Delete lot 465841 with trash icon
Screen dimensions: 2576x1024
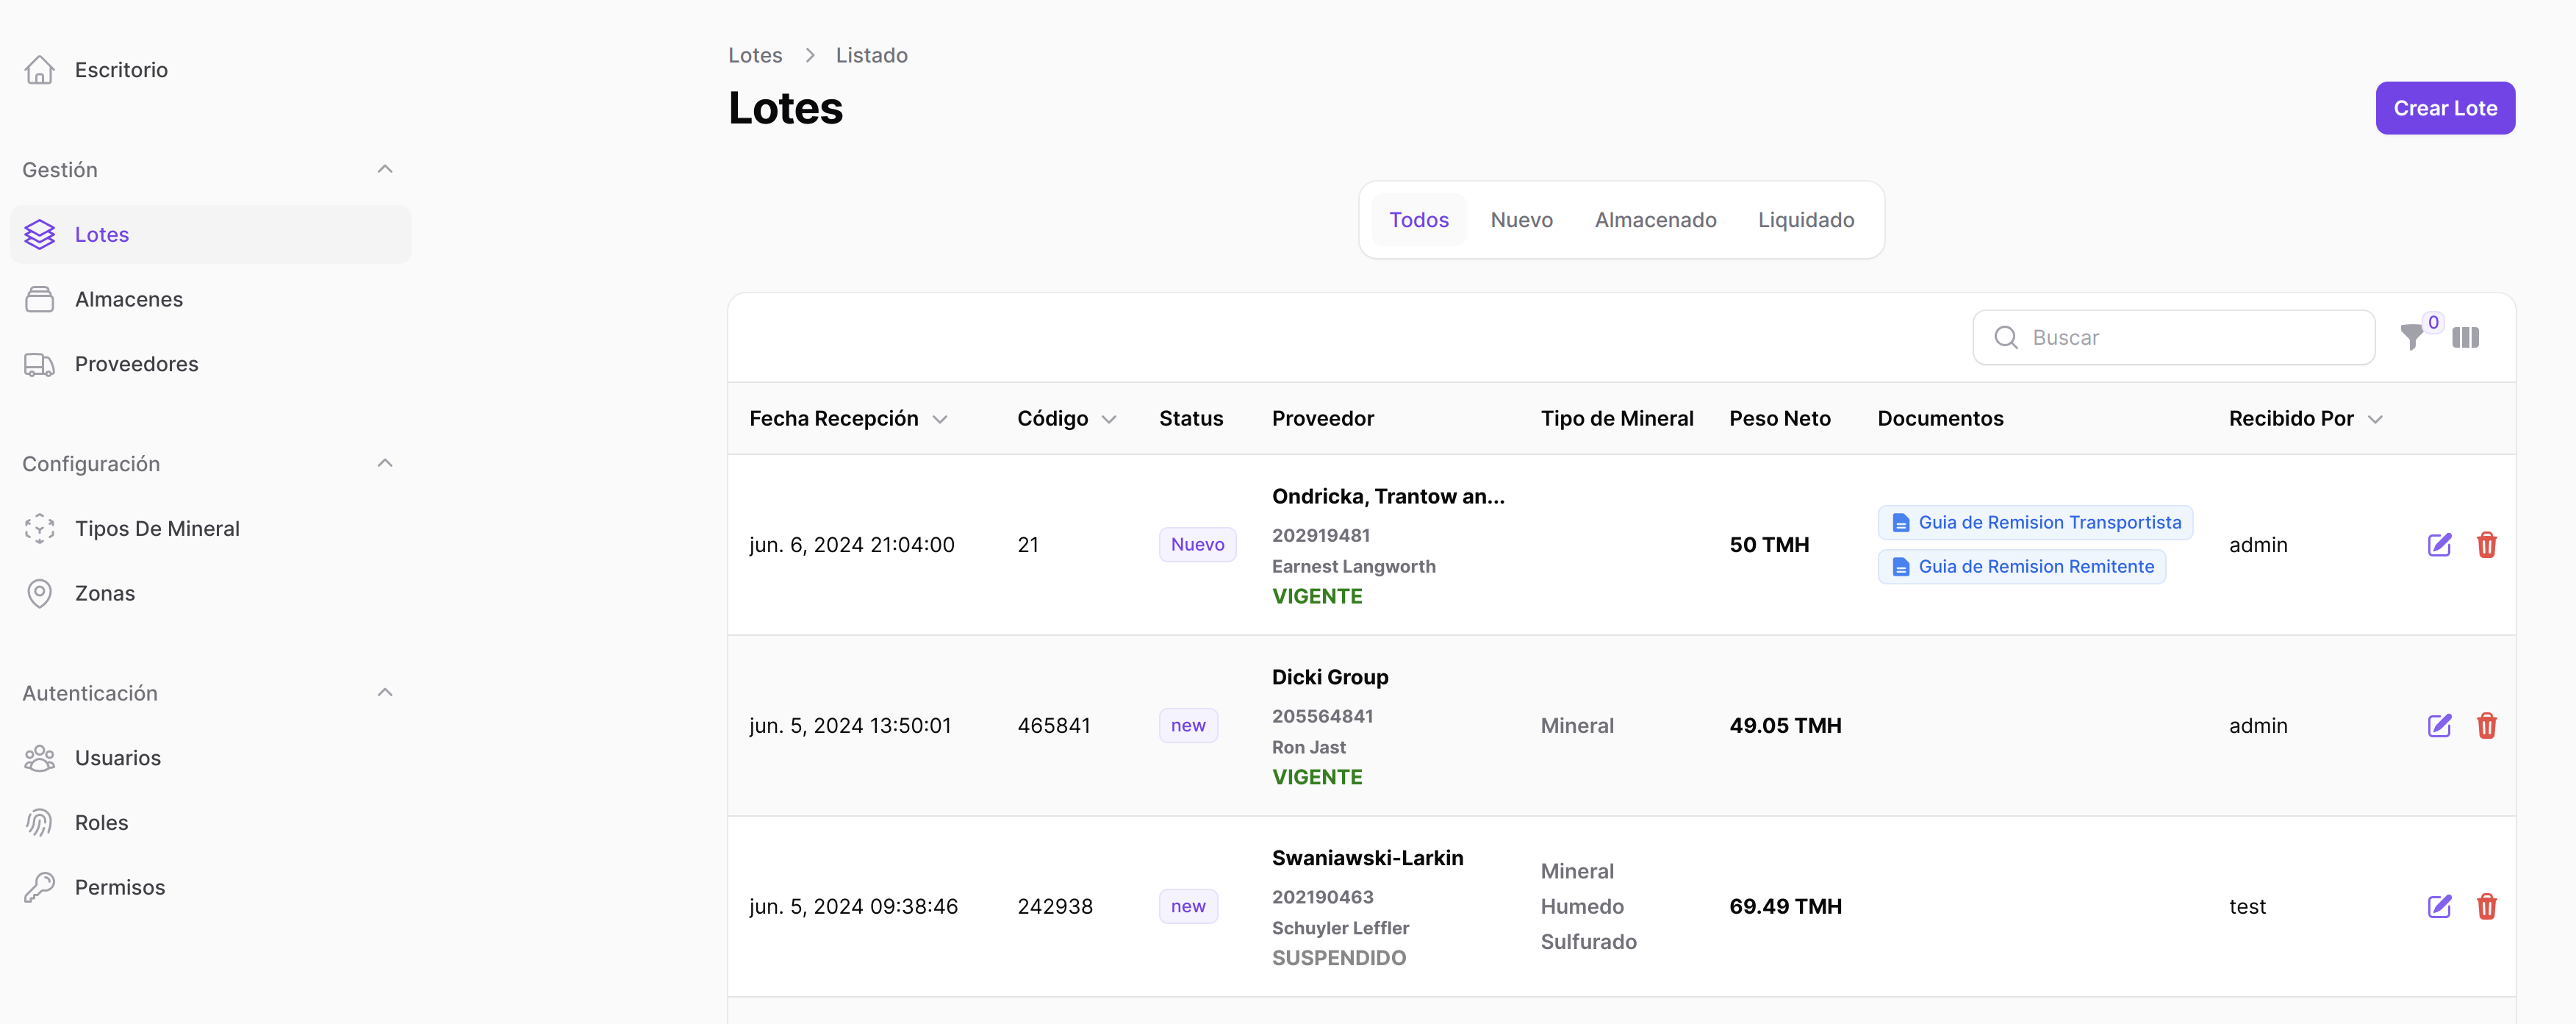[x=2486, y=726]
